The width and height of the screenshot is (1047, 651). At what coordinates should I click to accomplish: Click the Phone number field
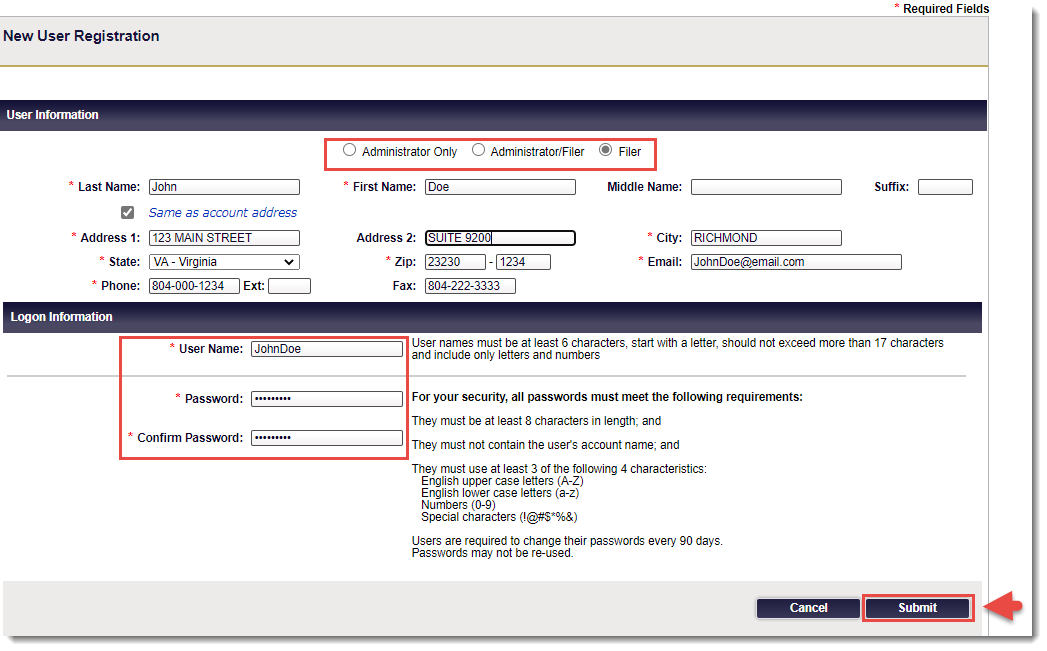[x=193, y=286]
